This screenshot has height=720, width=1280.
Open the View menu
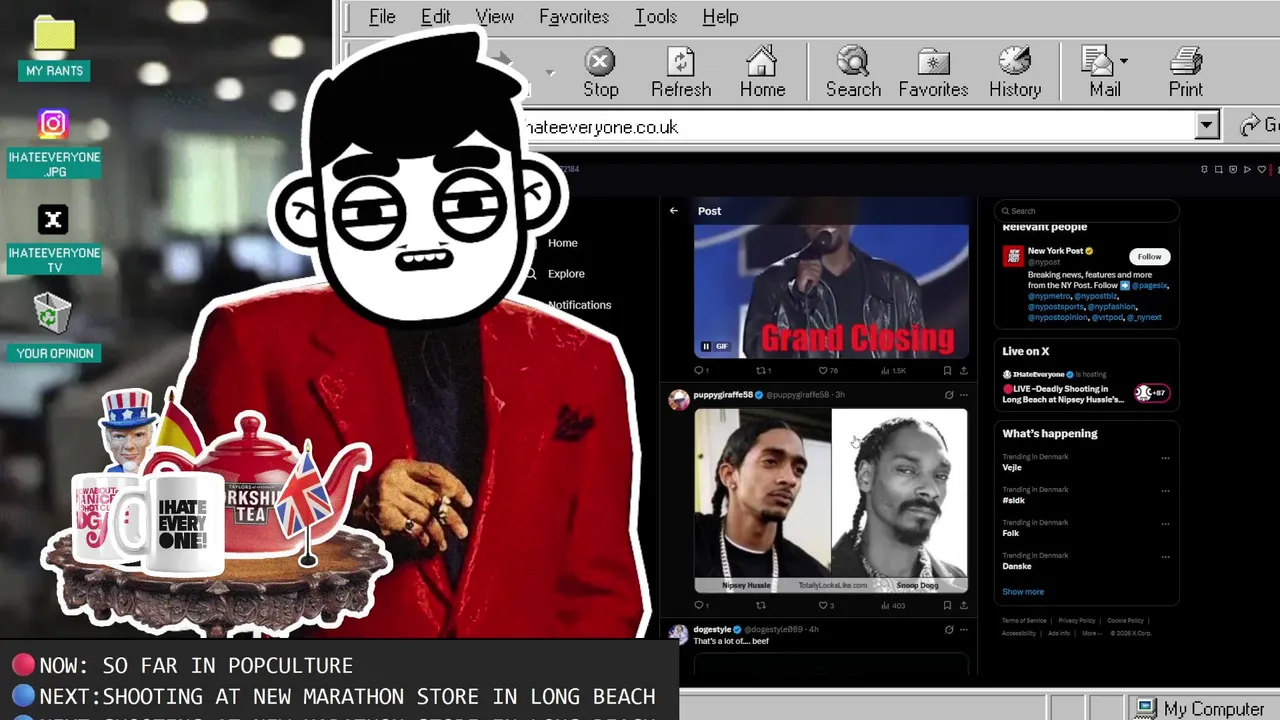tap(494, 17)
